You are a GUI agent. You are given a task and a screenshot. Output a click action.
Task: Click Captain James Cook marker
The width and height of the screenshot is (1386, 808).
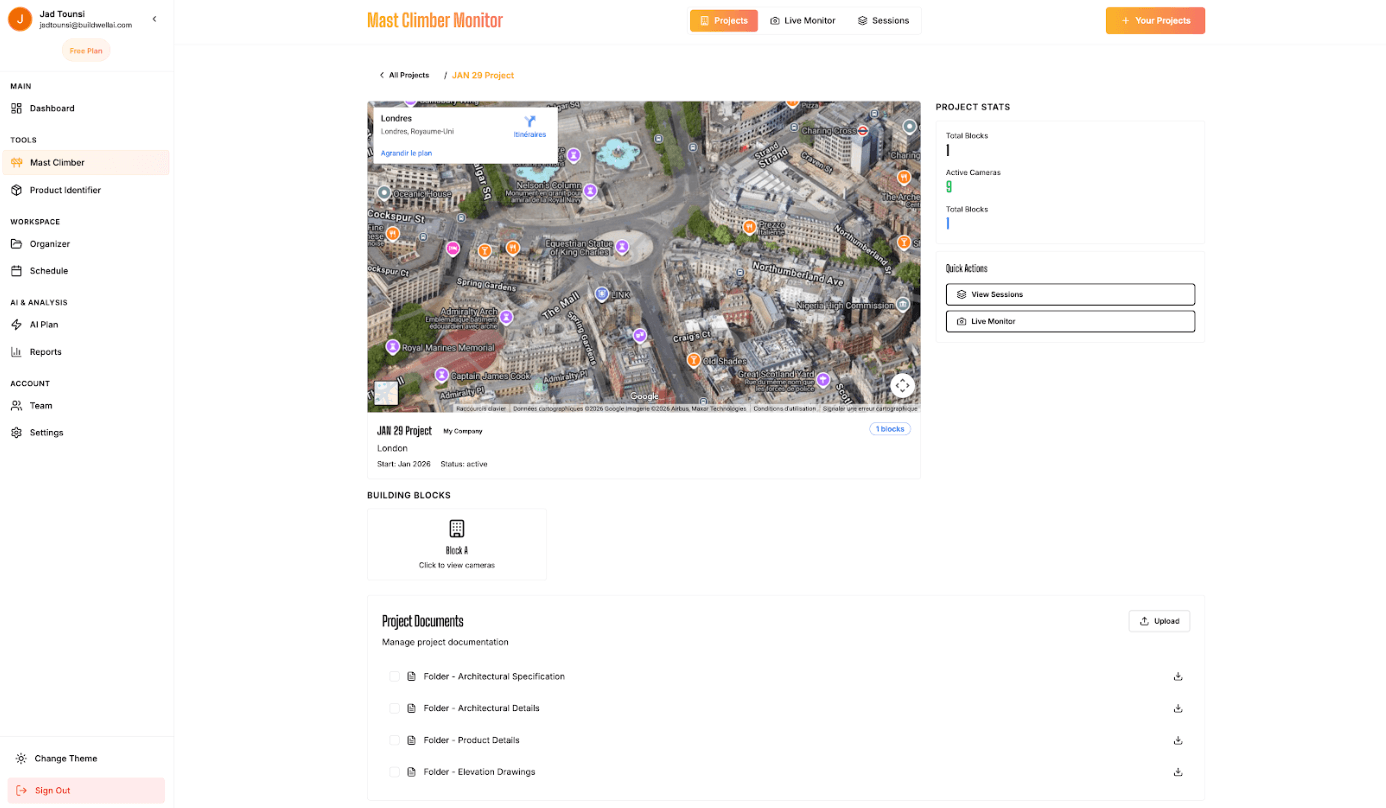tap(441, 374)
